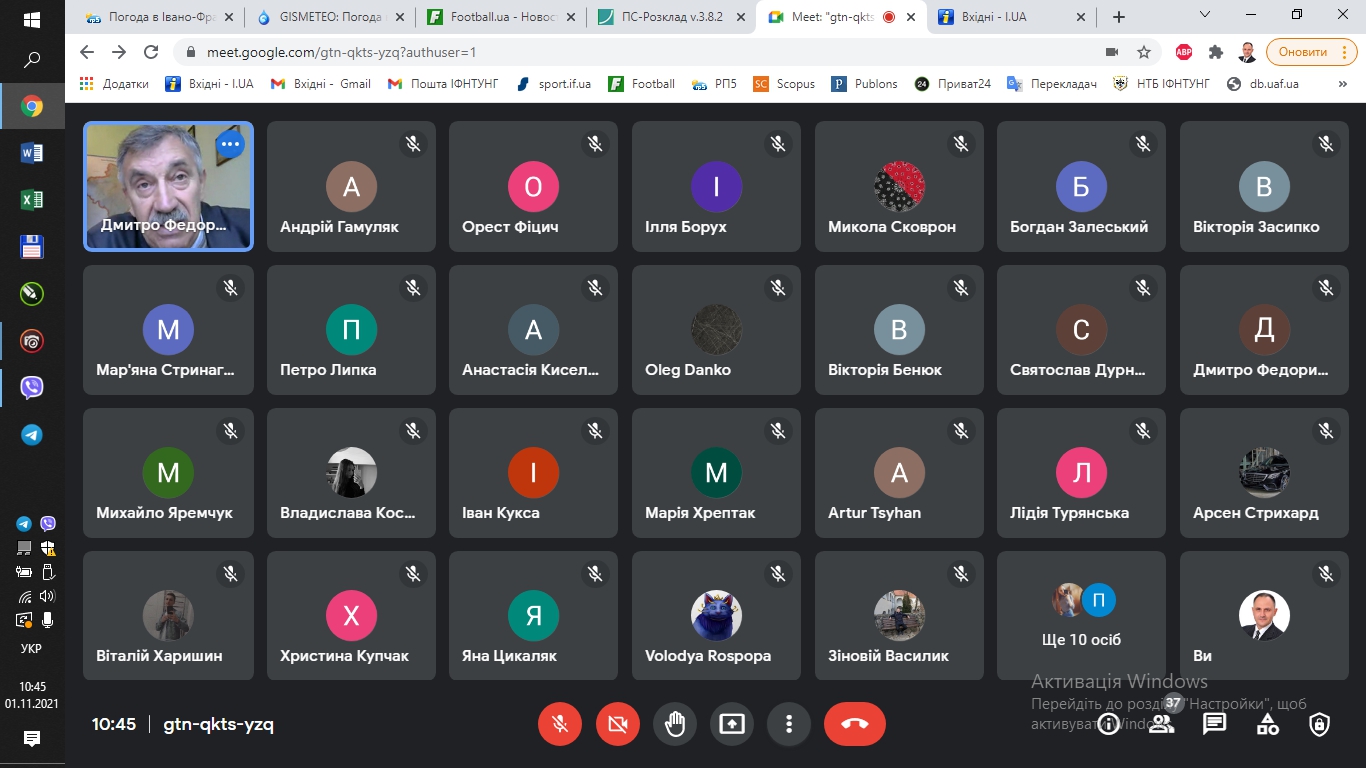Viewport: 1366px width, 768px height.
Task: Open meeting details info icon
Action: [x=1108, y=725]
